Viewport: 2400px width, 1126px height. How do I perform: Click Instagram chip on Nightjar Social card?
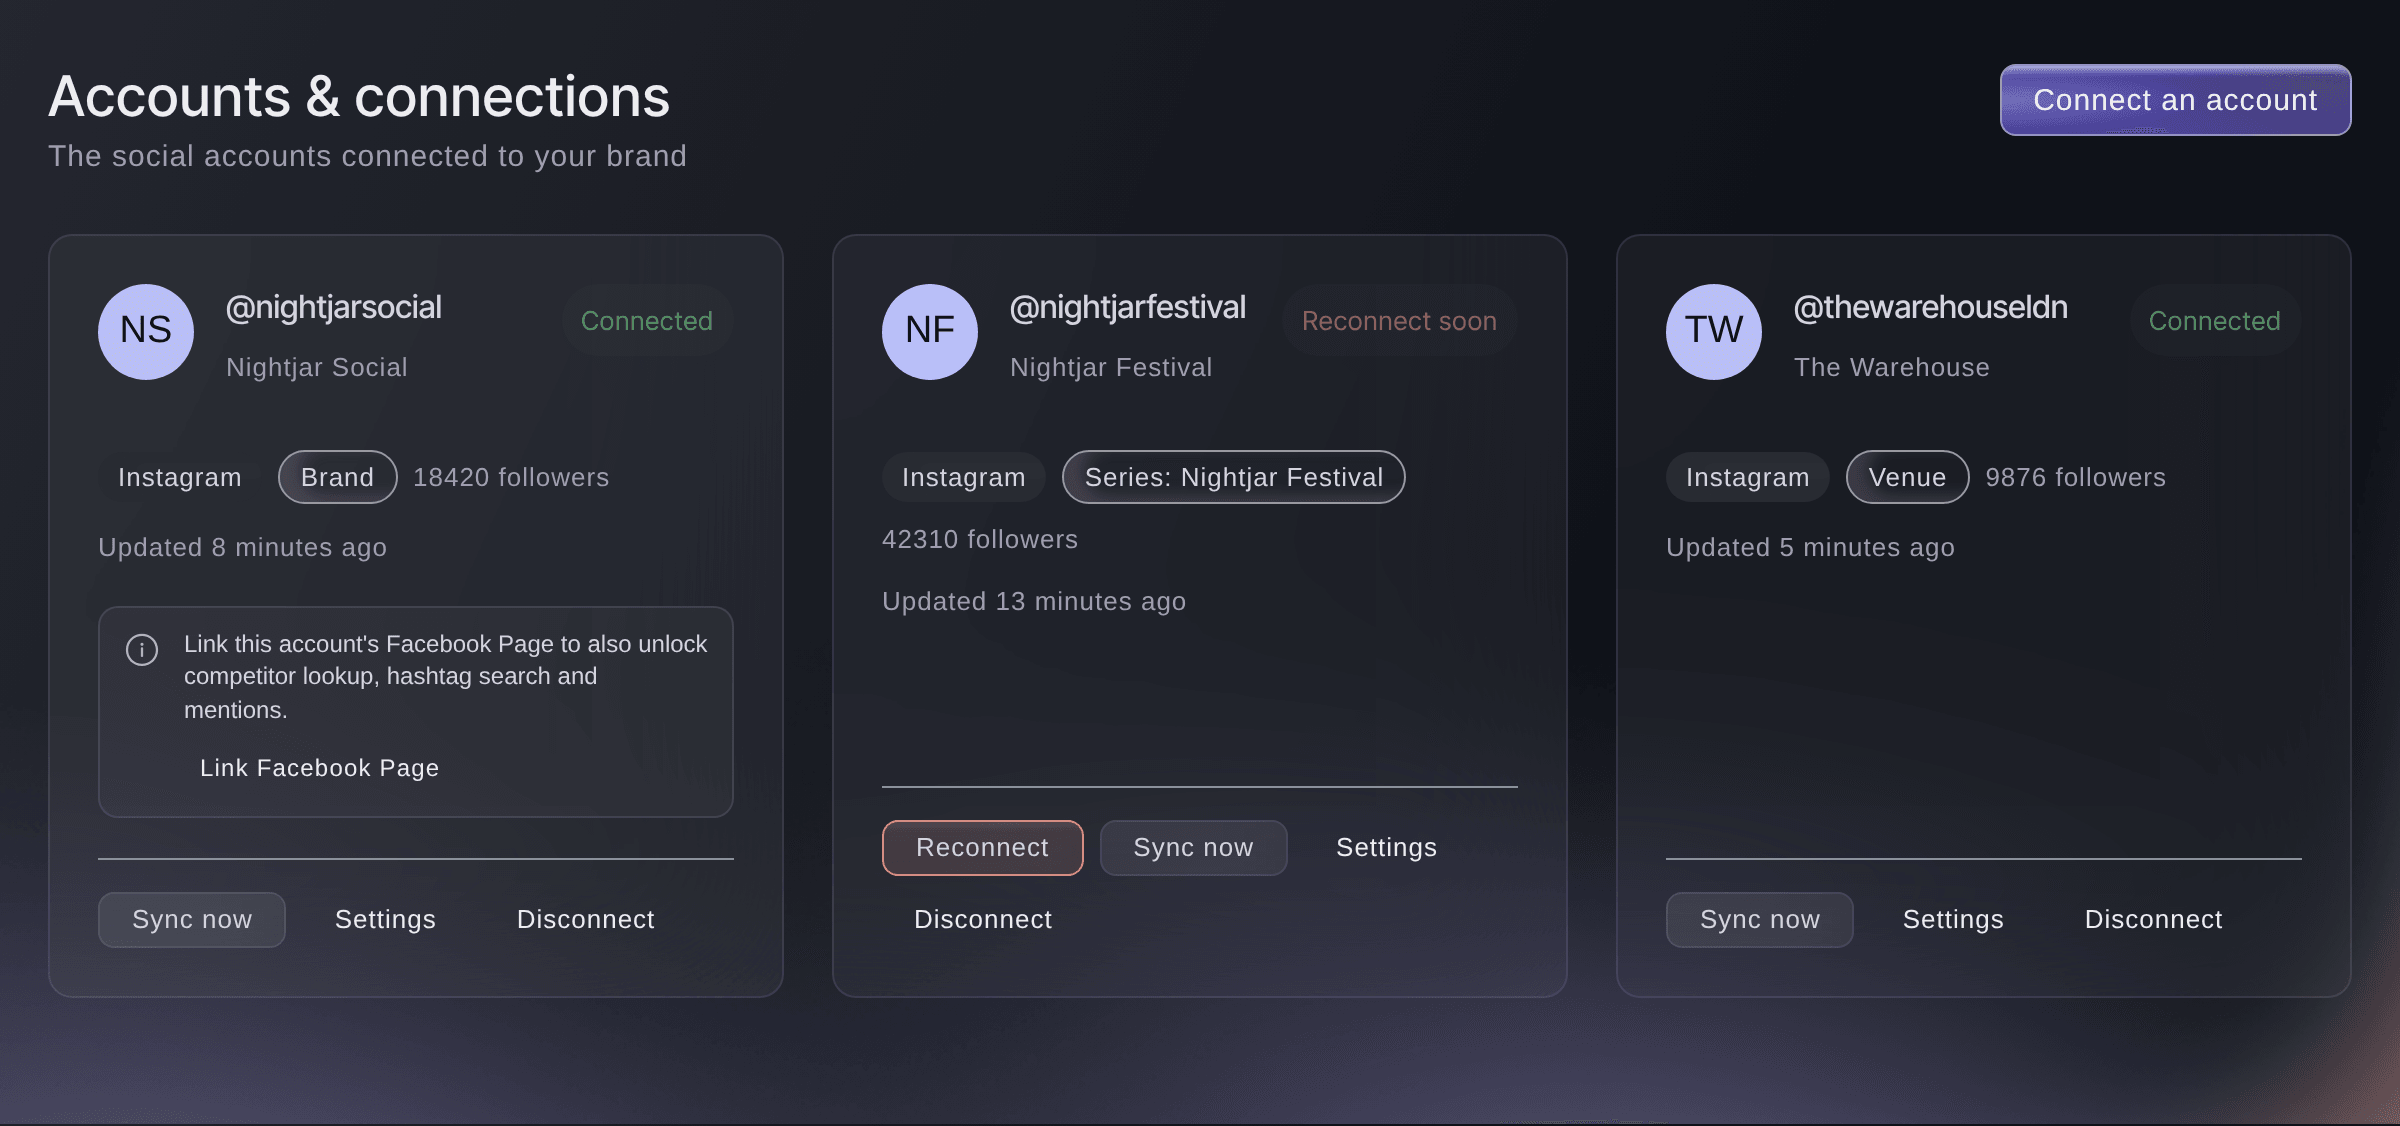pos(180,478)
